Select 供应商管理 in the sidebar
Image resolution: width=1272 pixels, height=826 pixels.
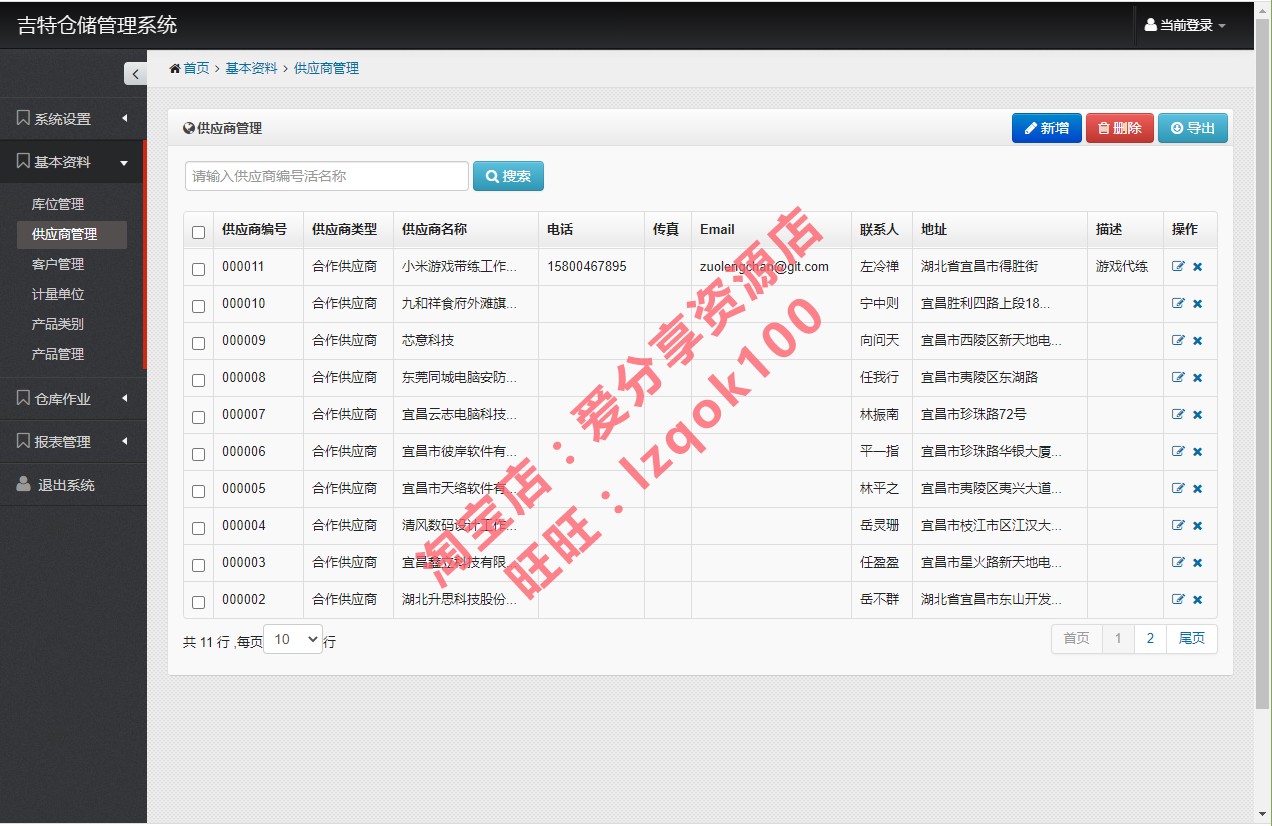click(72, 234)
